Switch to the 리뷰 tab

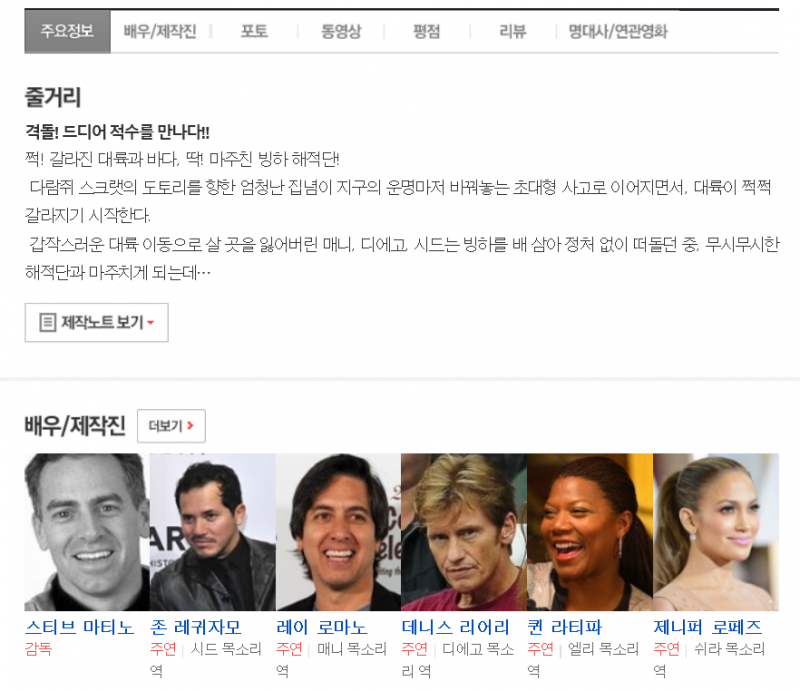(512, 31)
